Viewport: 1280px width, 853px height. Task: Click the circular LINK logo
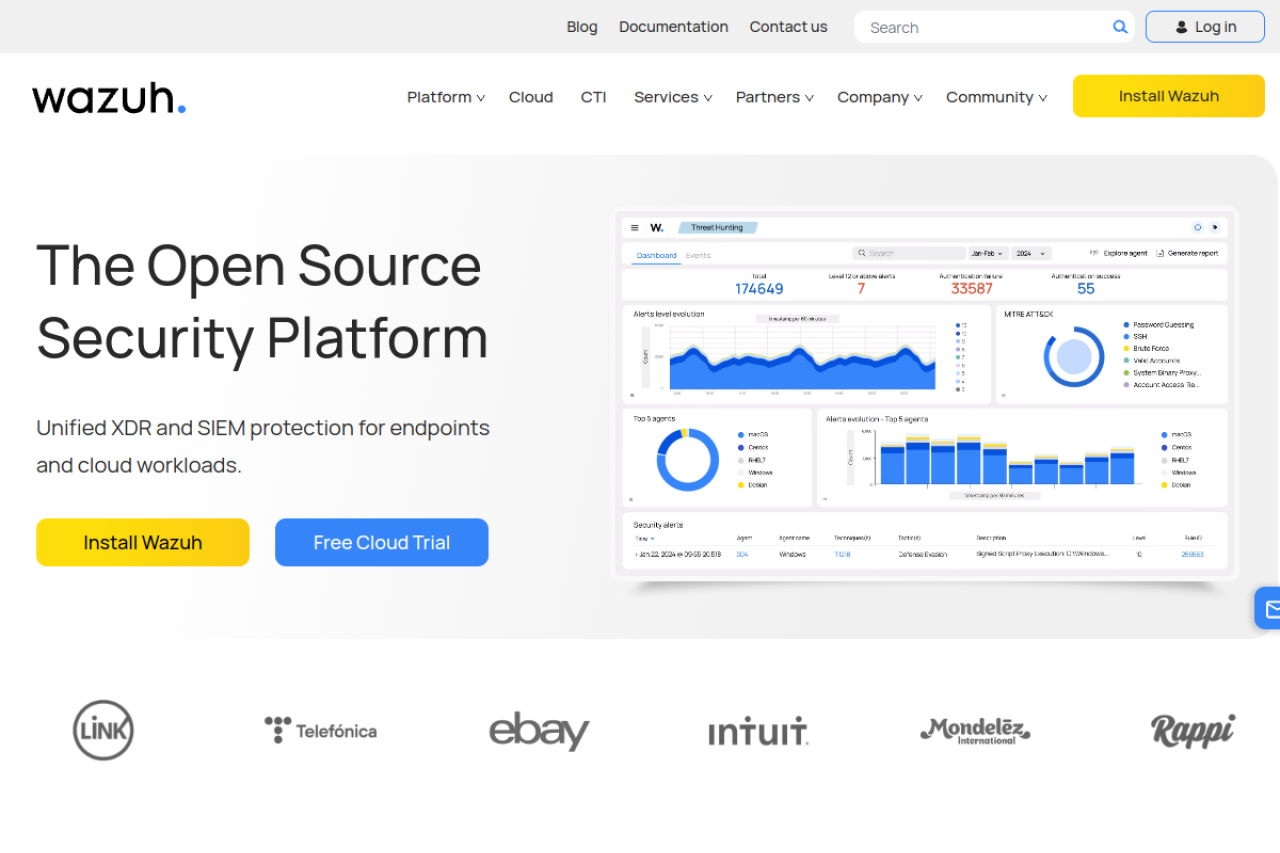tap(103, 730)
